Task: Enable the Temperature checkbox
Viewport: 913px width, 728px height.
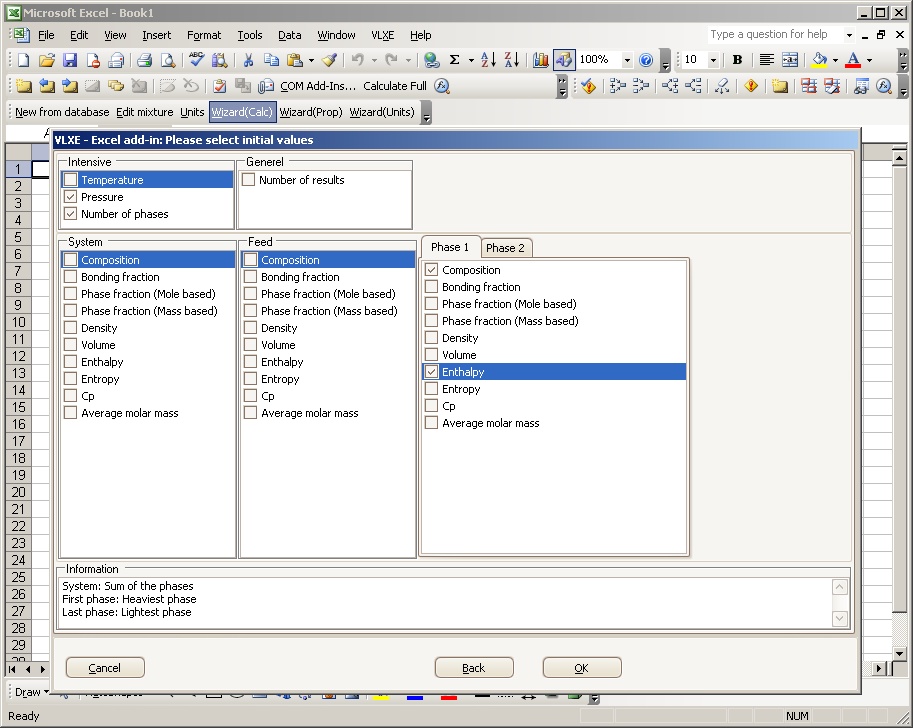Action: [70, 179]
